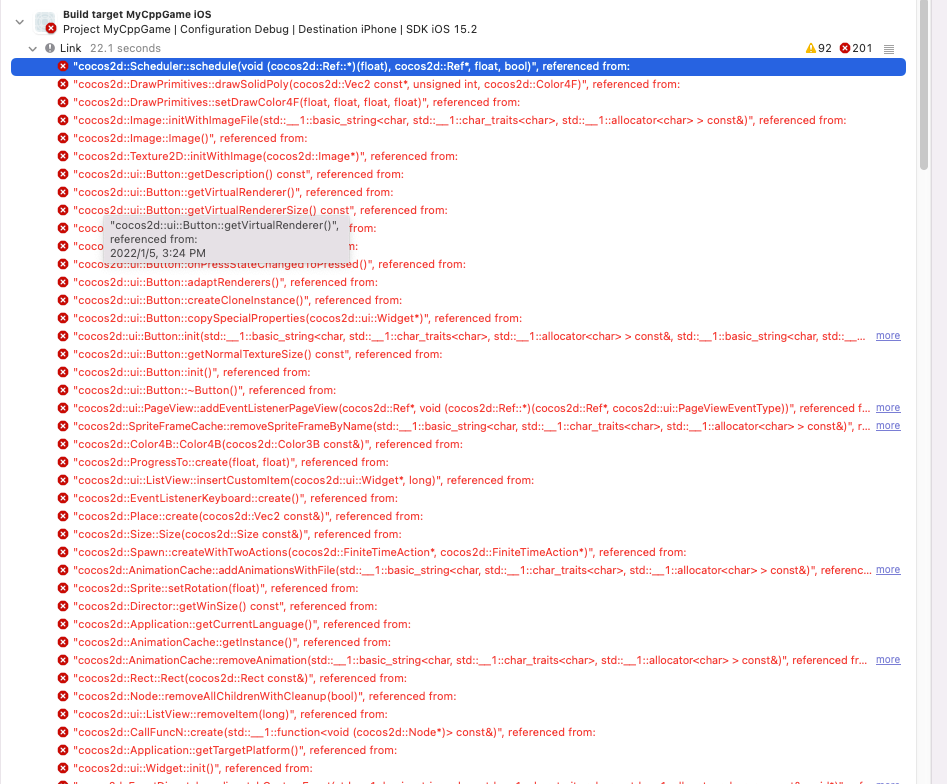Click the Project MyCppGame configuration summary line
Viewport: 947px width, 784px height.
(270, 29)
